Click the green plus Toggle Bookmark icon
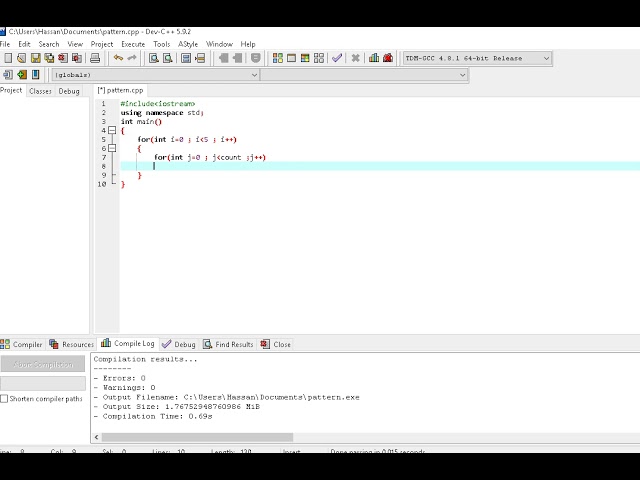Screen dimensions: 640x480 click(22, 75)
